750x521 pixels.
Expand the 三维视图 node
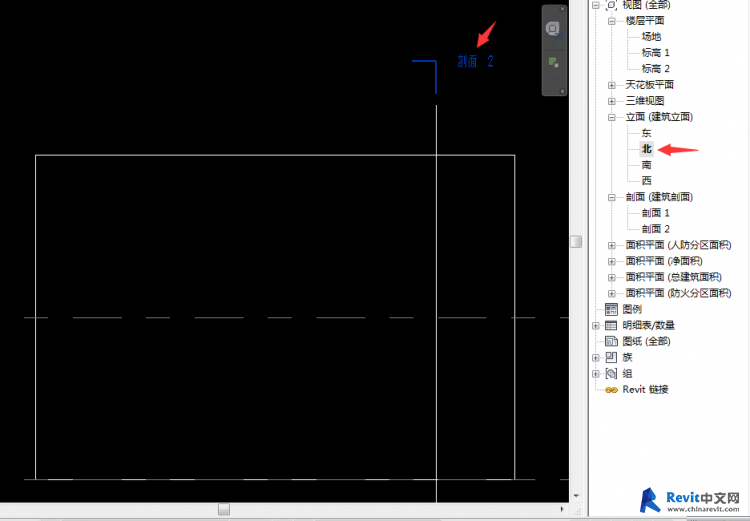point(611,101)
